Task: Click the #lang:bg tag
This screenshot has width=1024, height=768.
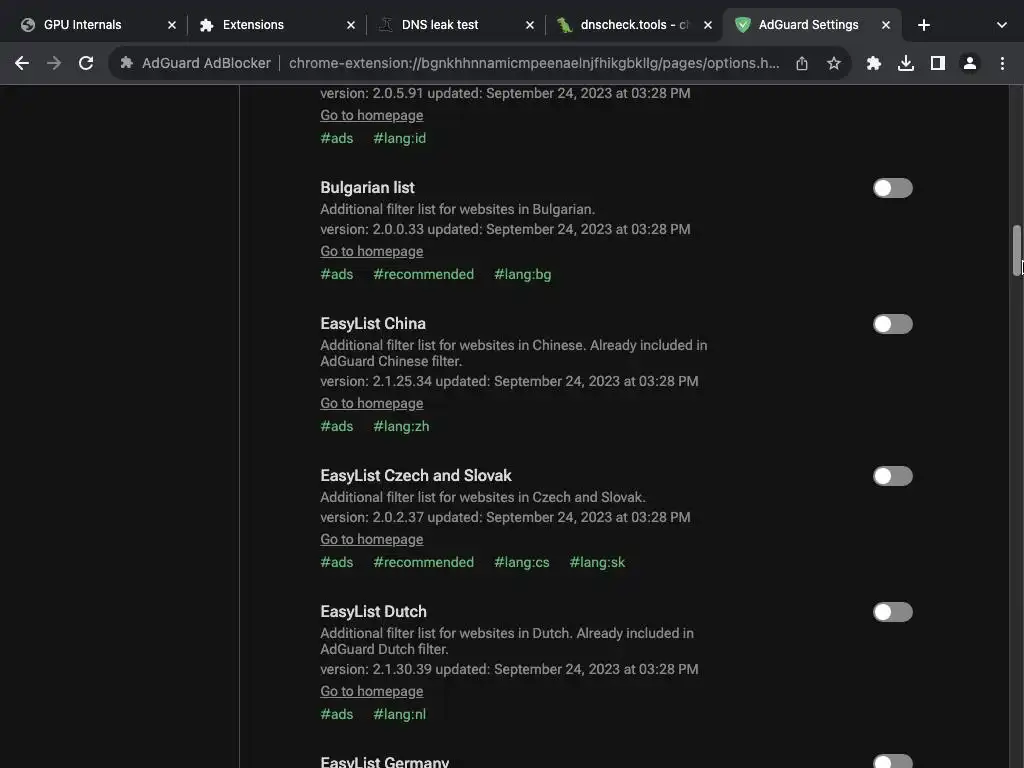Action: click(522, 274)
